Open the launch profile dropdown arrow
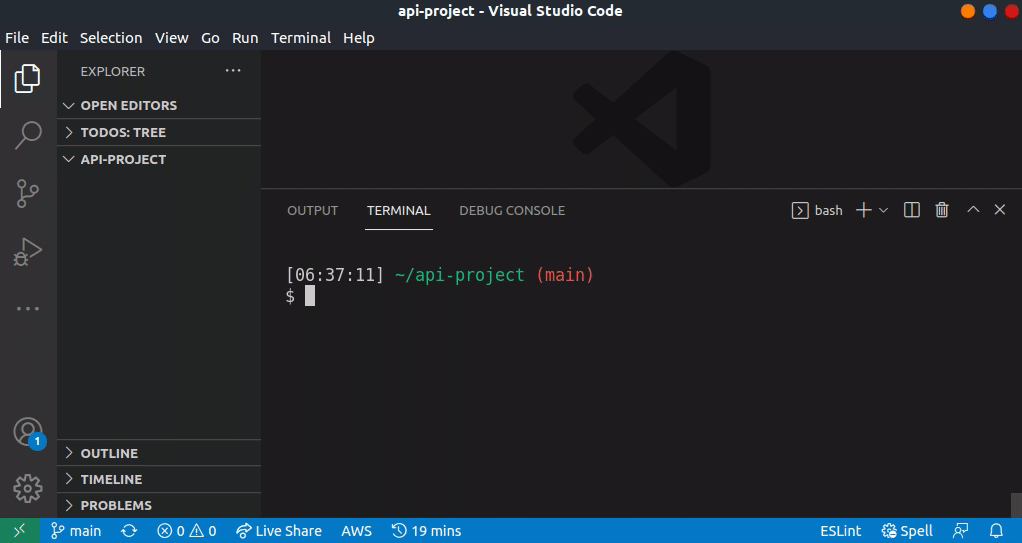The width and height of the screenshot is (1022, 543). [883, 210]
